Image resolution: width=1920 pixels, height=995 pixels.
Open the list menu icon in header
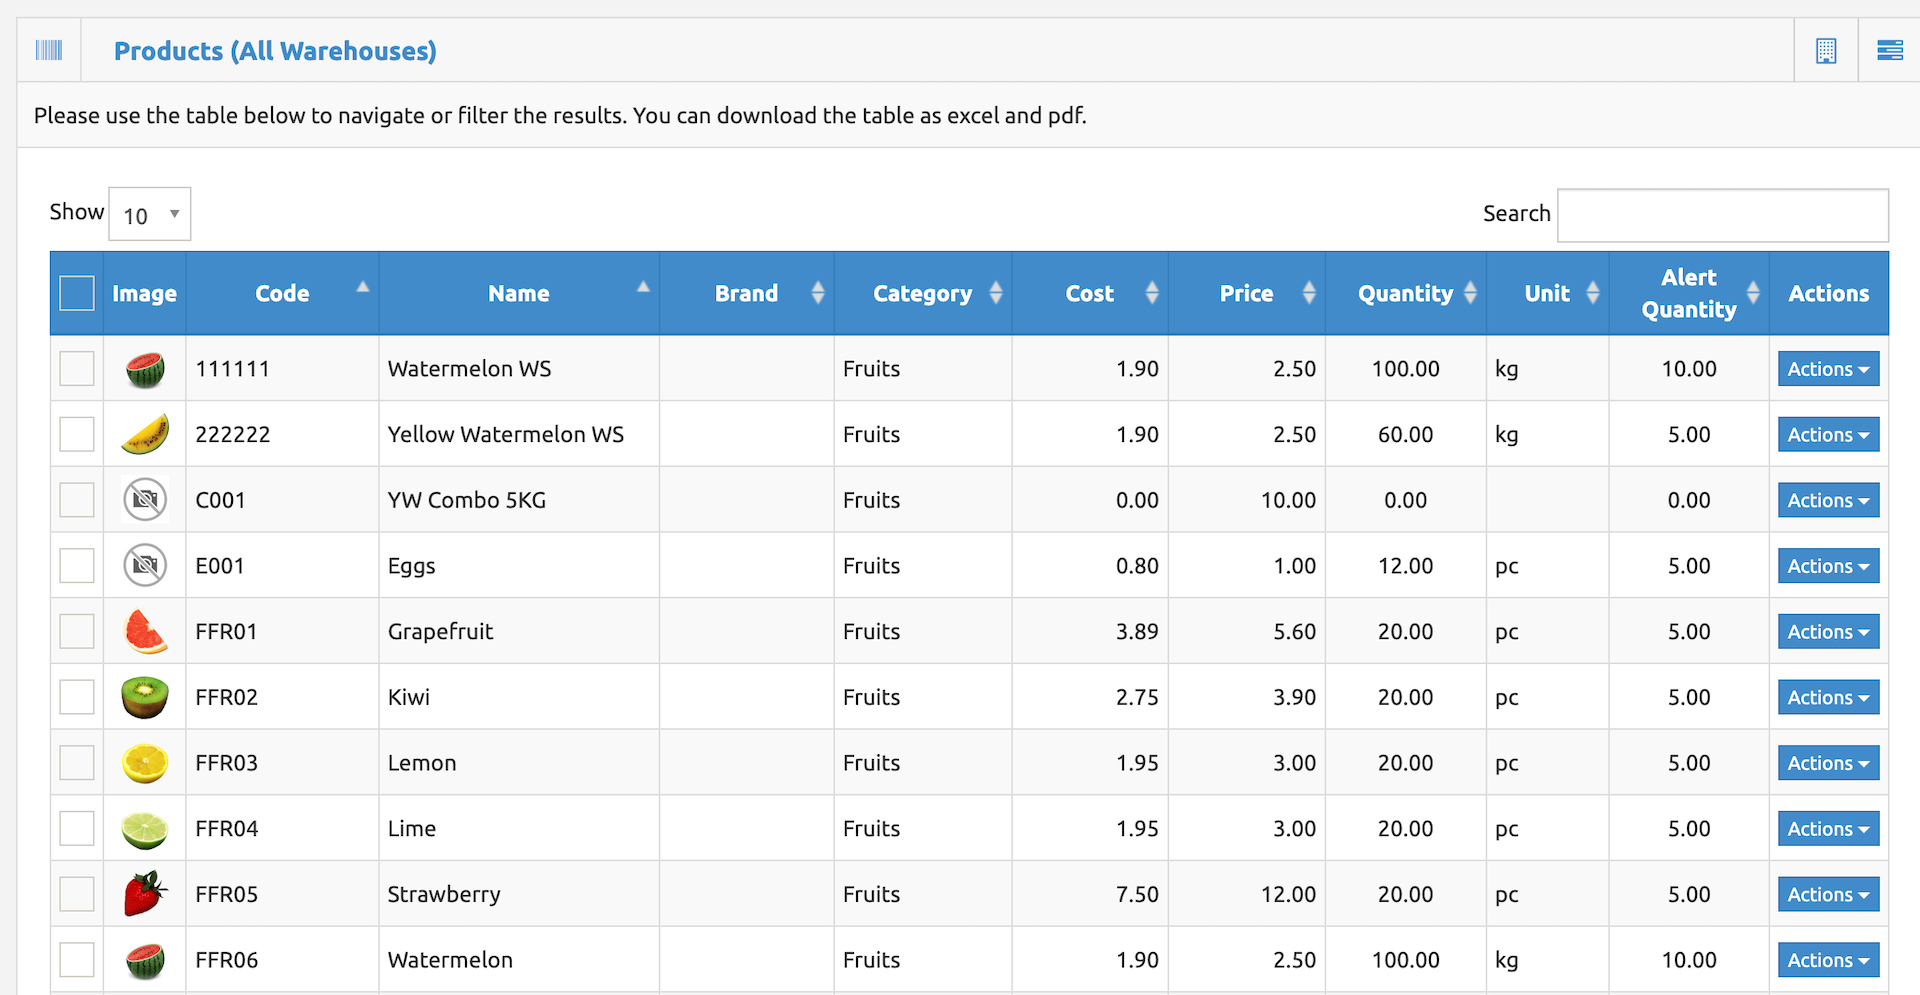click(1889, 50)
